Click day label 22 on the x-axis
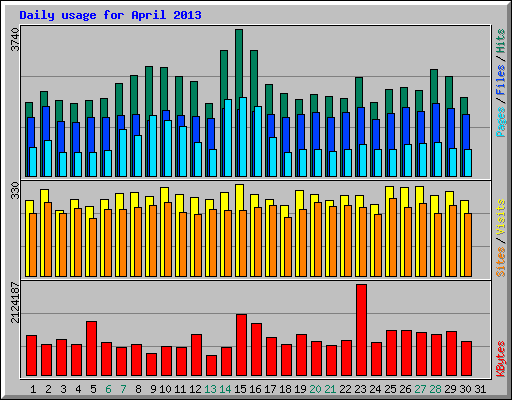 coord(345,389)
